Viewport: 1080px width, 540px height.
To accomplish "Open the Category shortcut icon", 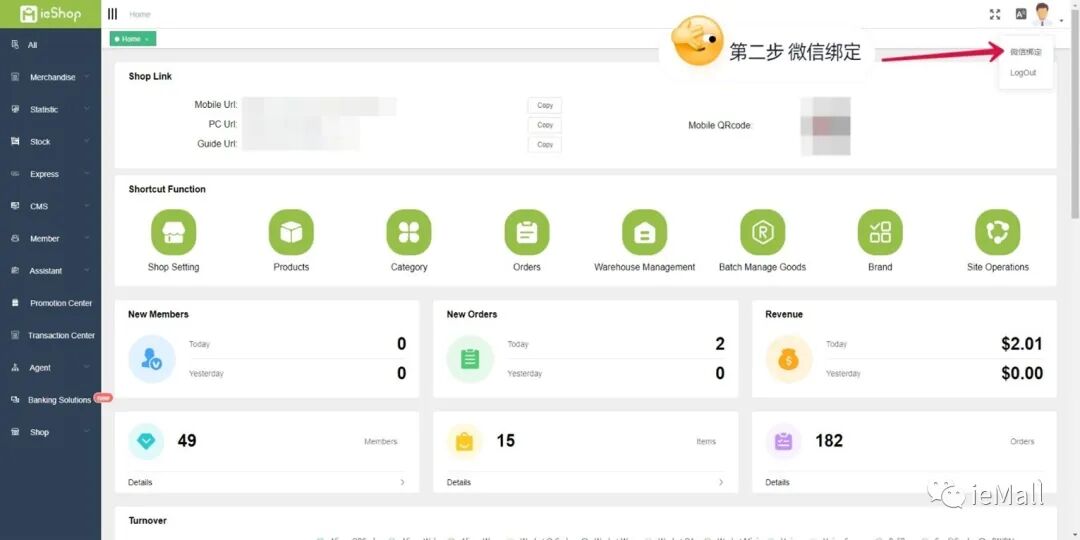I will (409, 232).
